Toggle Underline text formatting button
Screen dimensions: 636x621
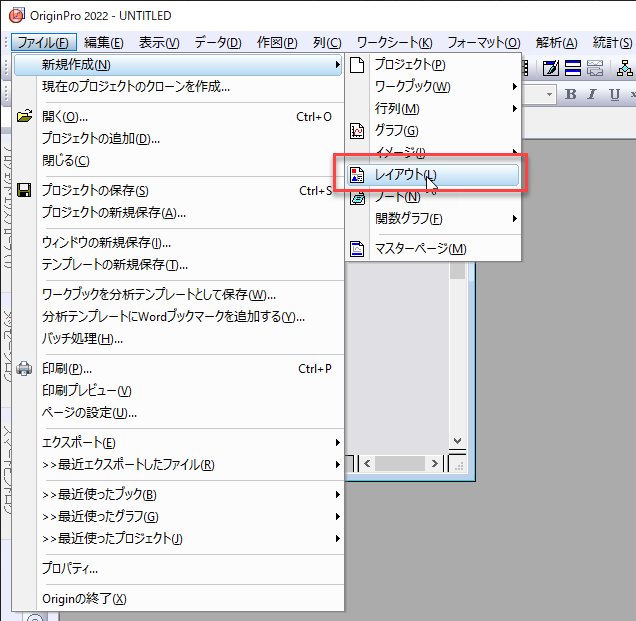pos(615,94)
